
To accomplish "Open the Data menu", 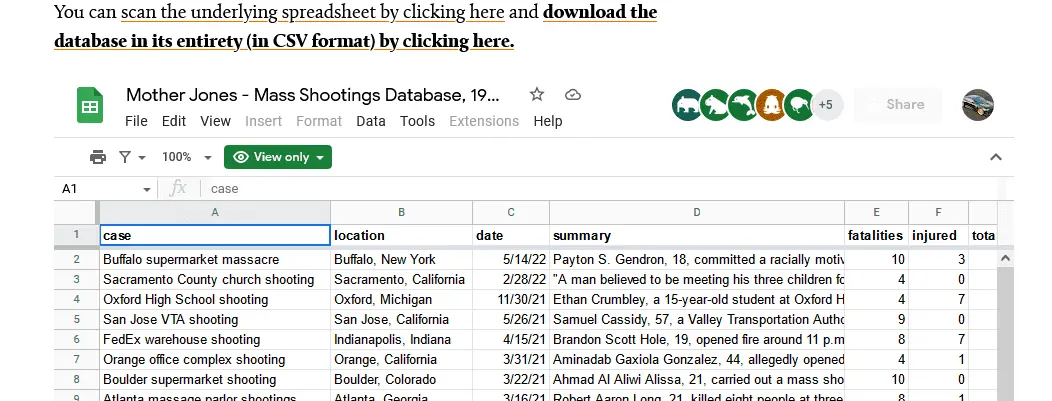I will point(370,121).
